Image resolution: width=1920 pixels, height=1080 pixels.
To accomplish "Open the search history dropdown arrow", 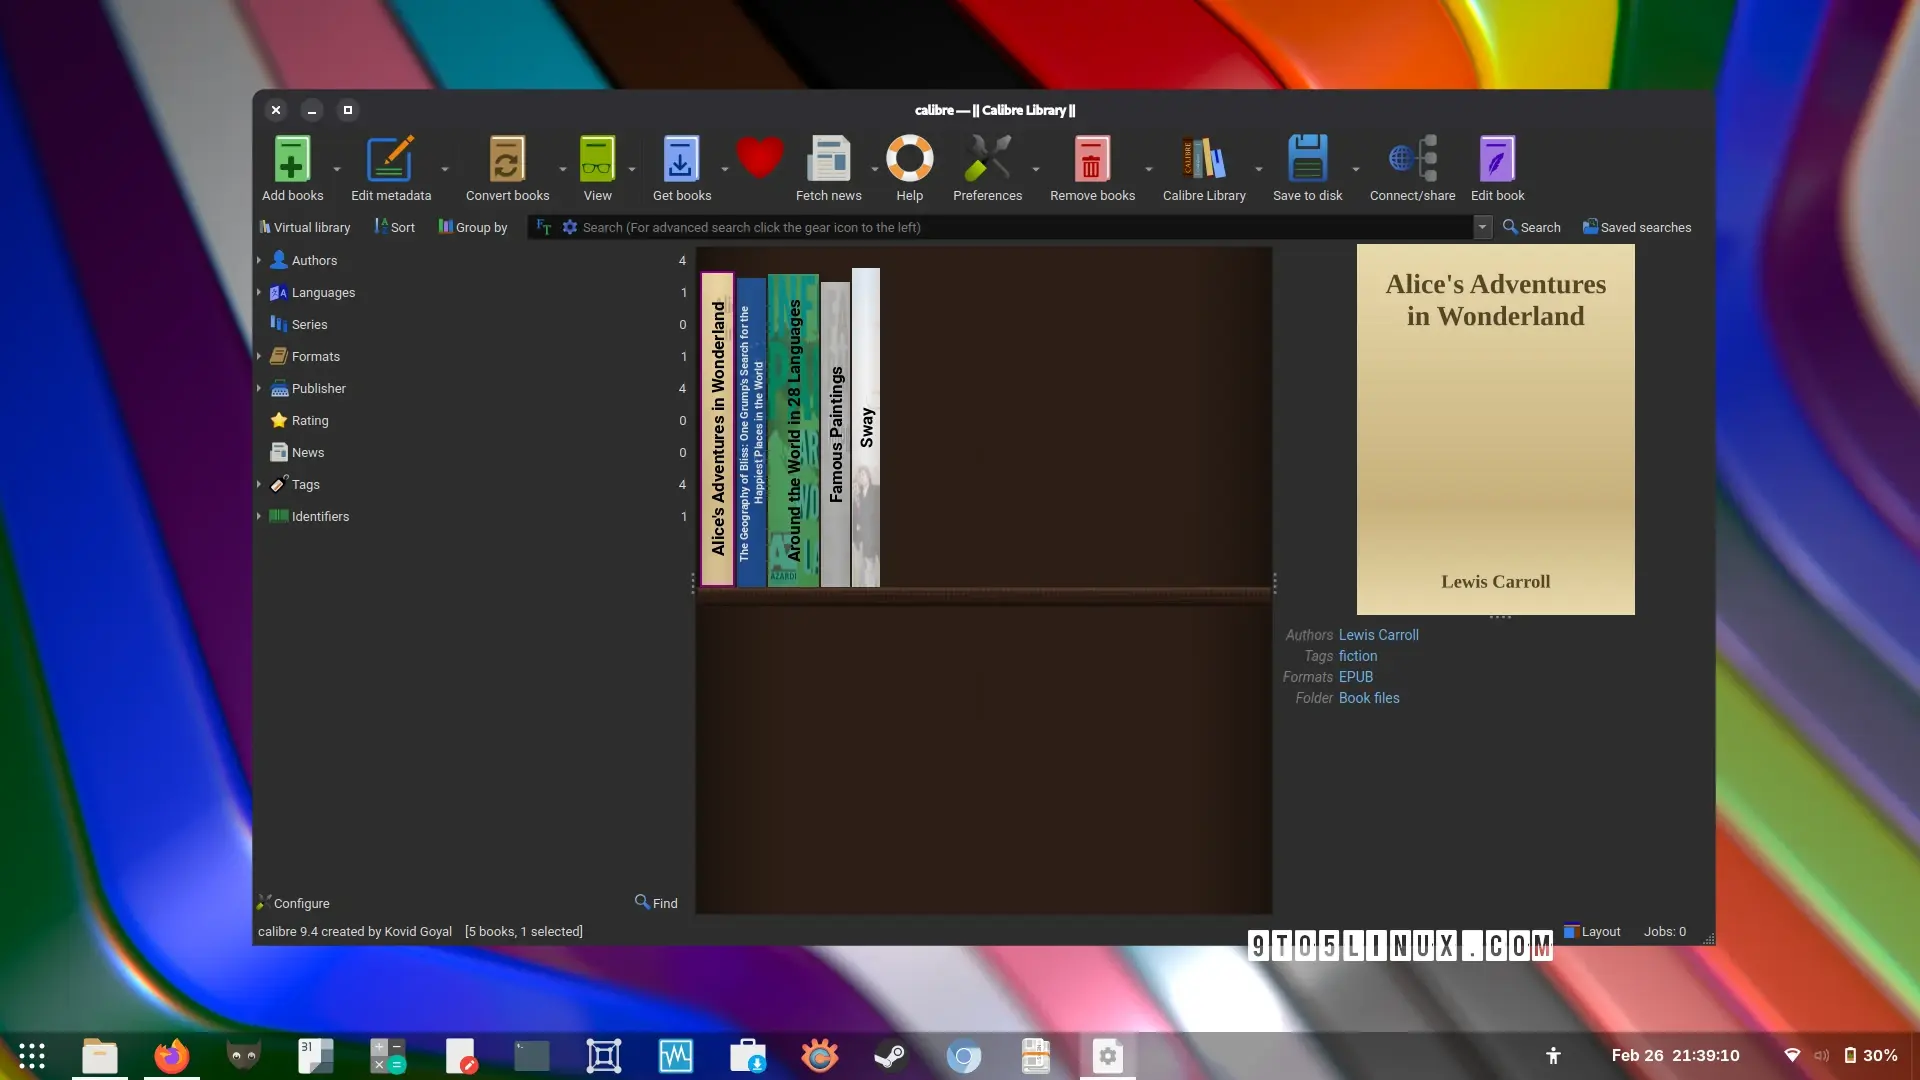I will coord(1482,227).
